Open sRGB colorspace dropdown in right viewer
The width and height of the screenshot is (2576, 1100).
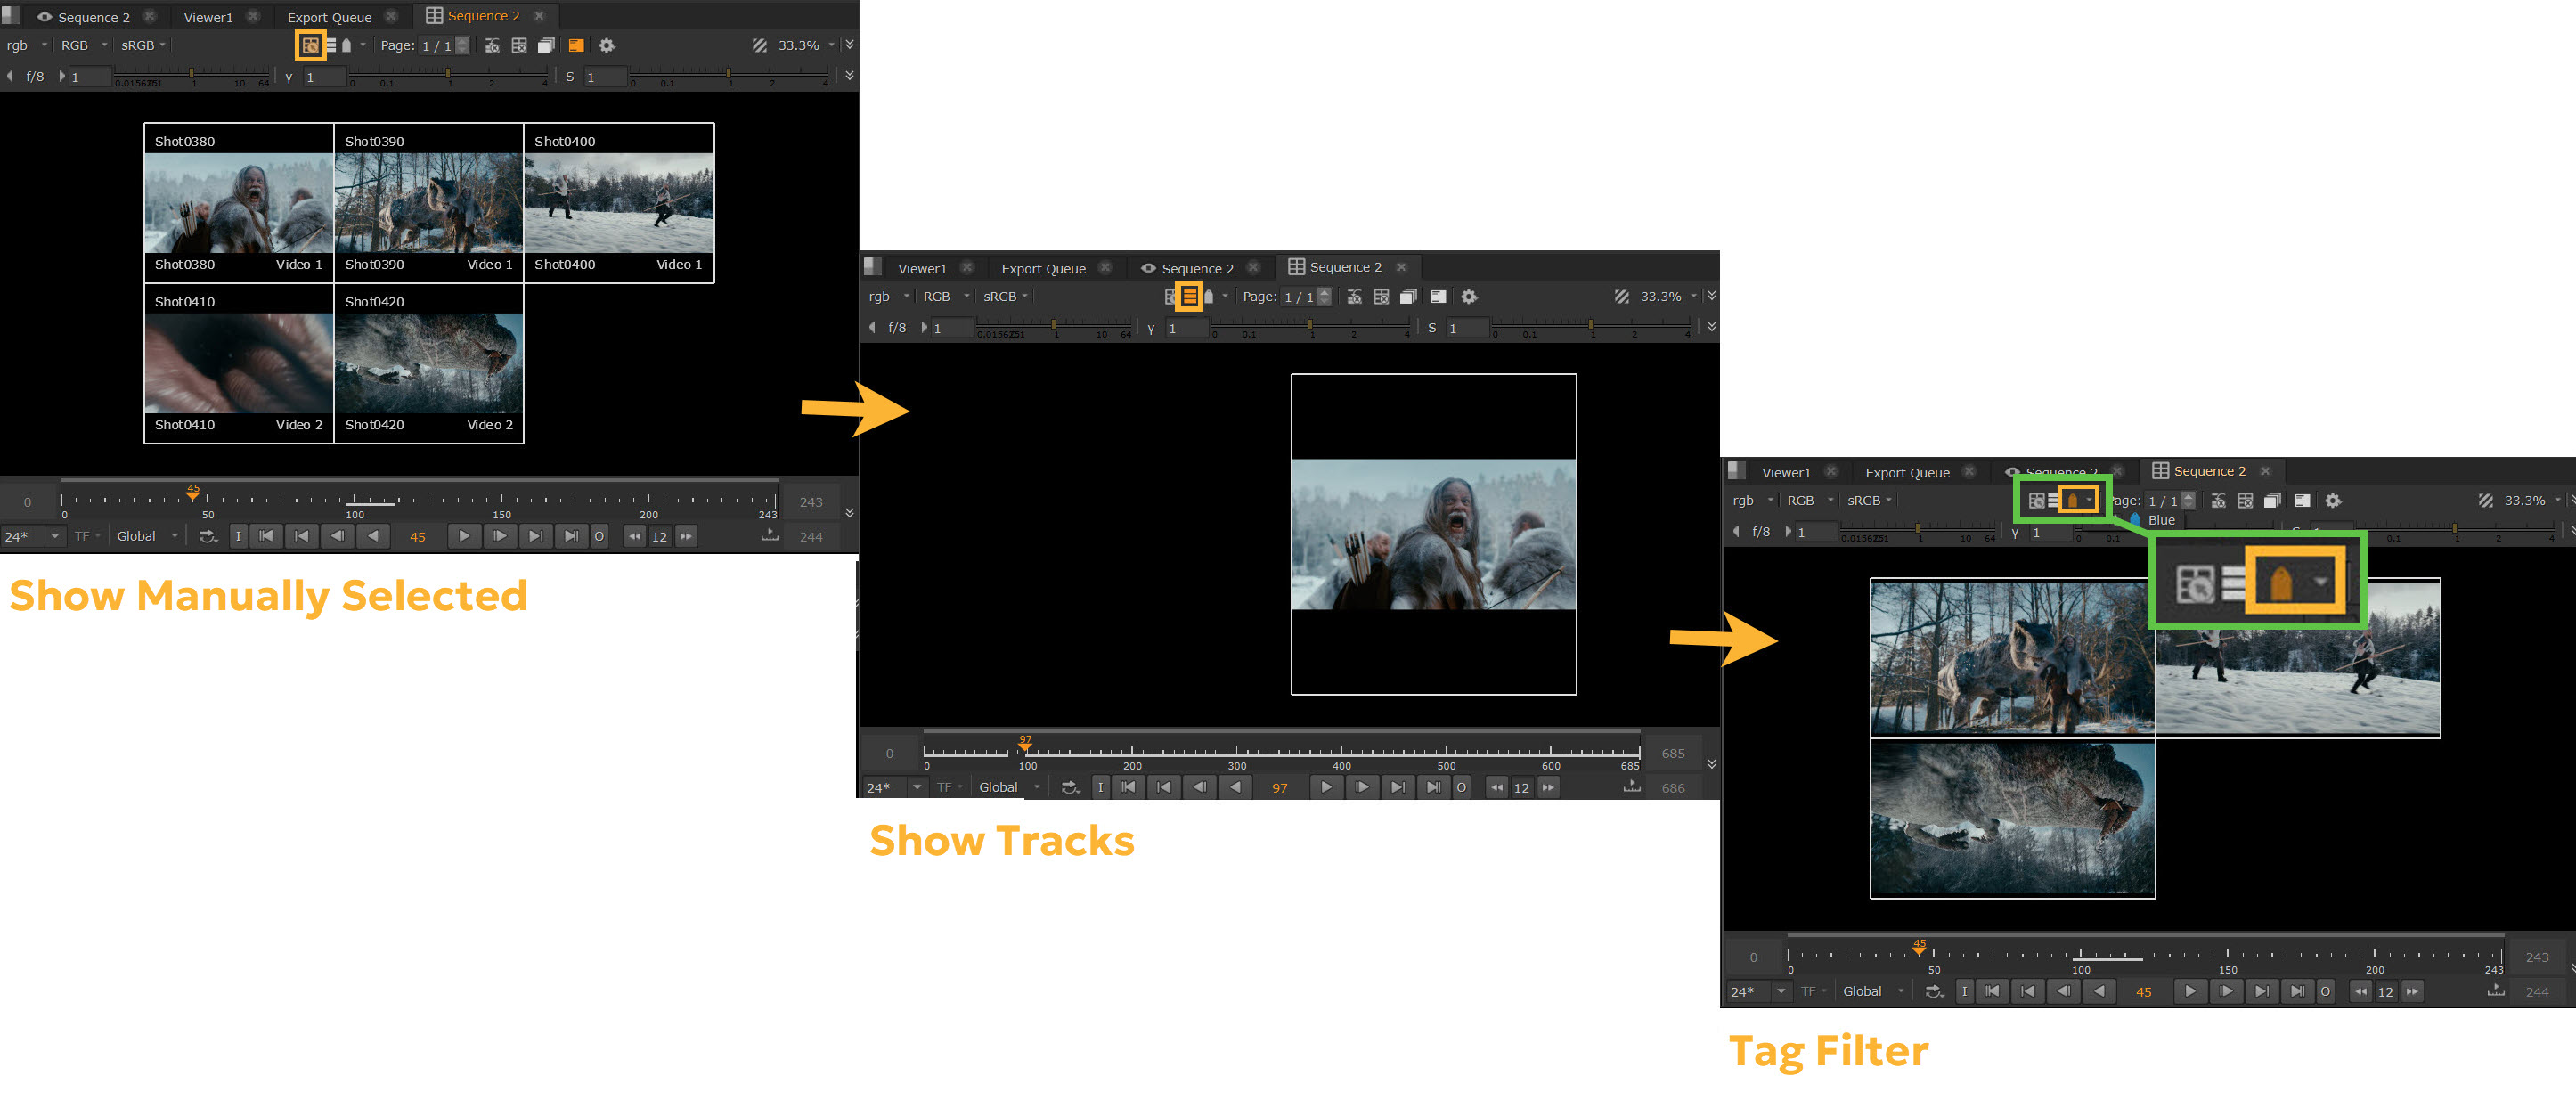(x=1869, y=500)
